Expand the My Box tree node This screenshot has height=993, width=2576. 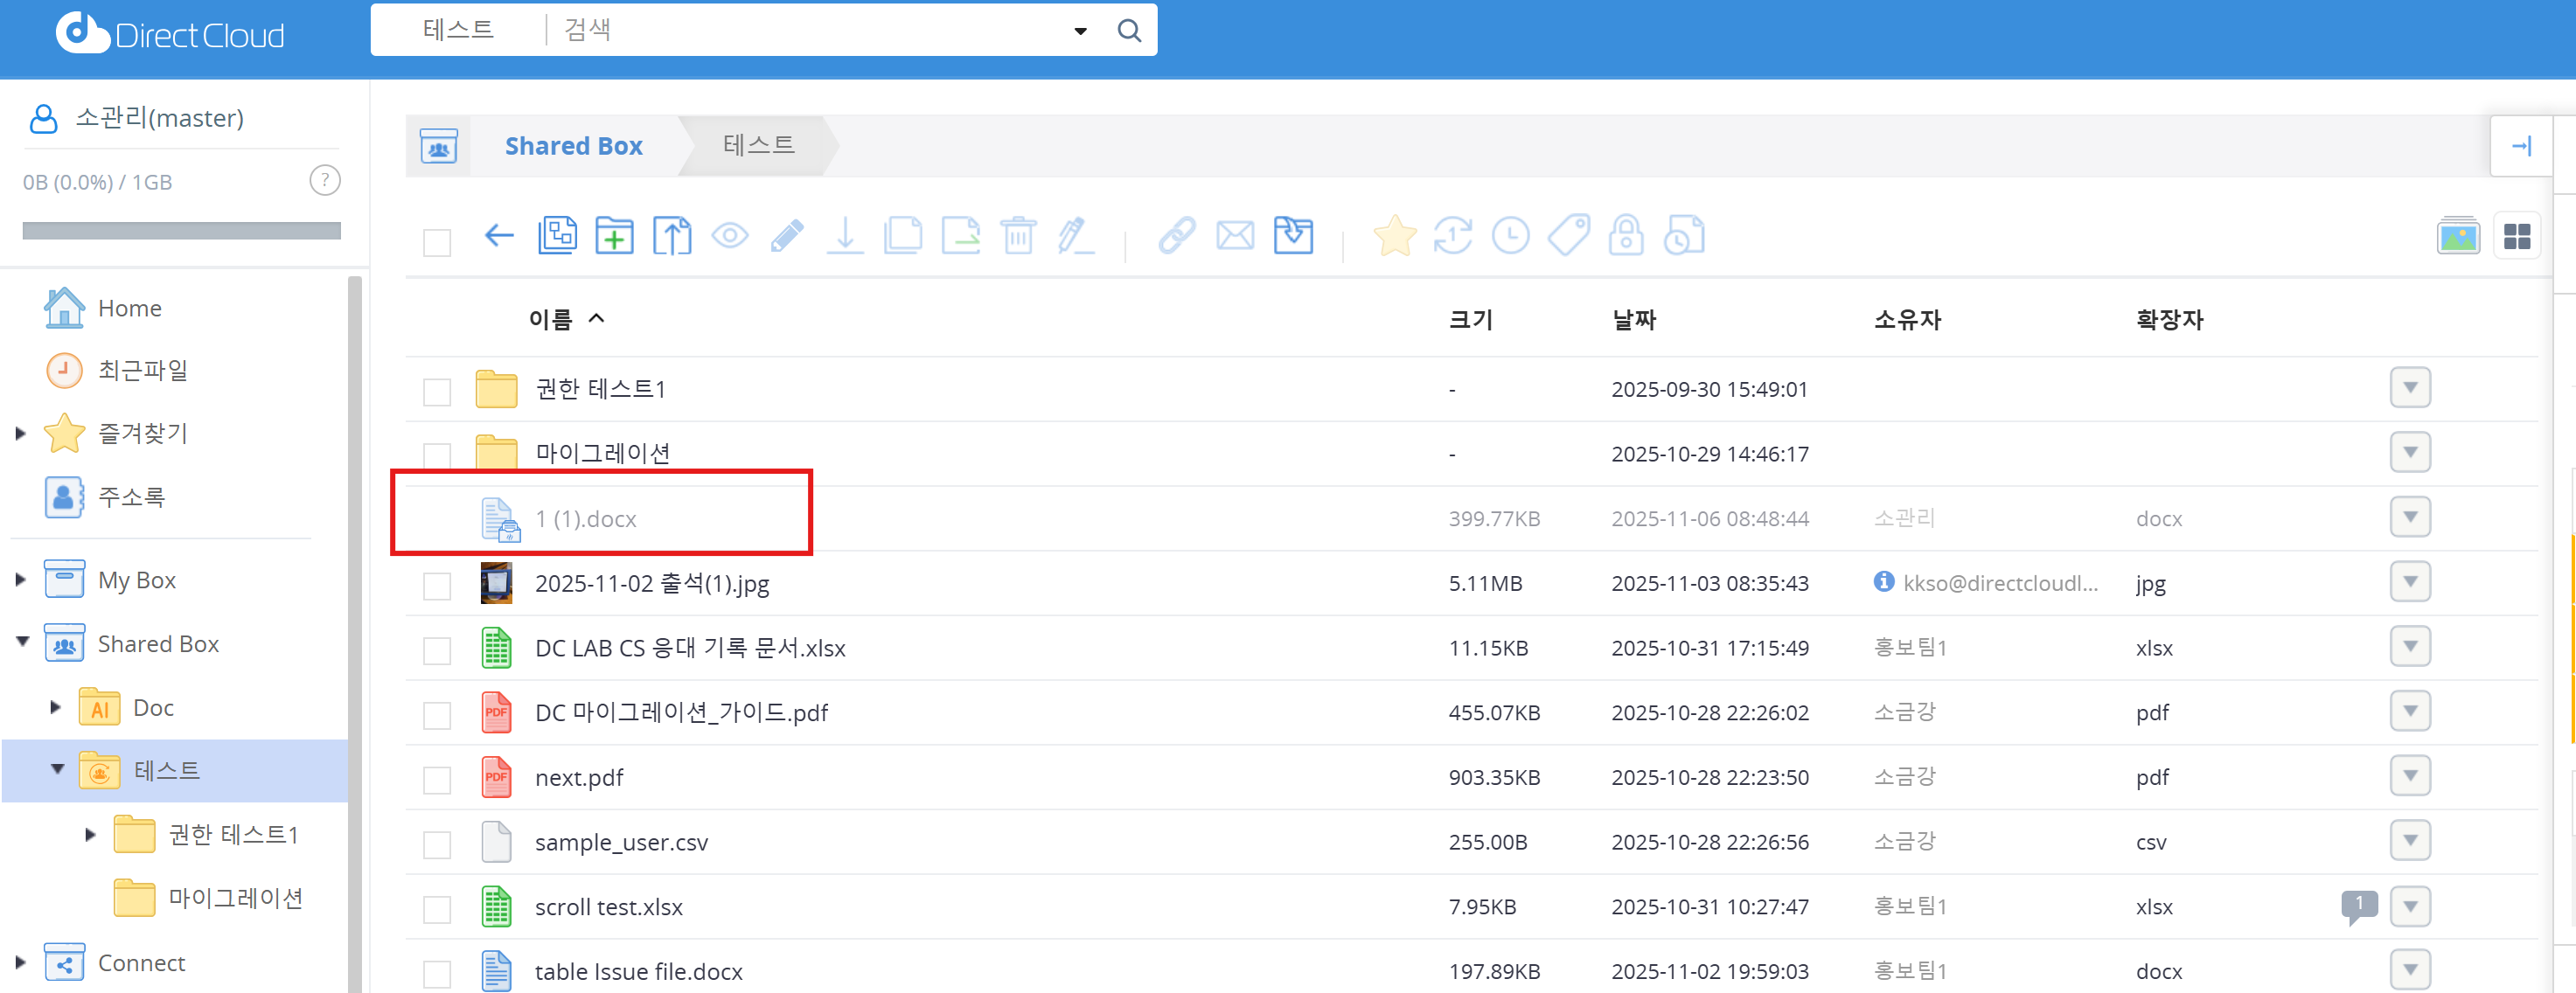[20, 579]
